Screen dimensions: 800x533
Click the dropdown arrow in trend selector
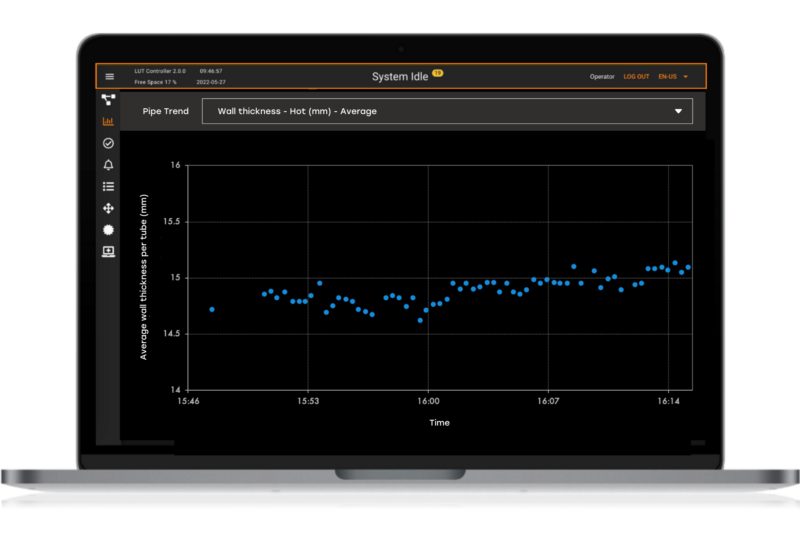(x=678, y=111)
